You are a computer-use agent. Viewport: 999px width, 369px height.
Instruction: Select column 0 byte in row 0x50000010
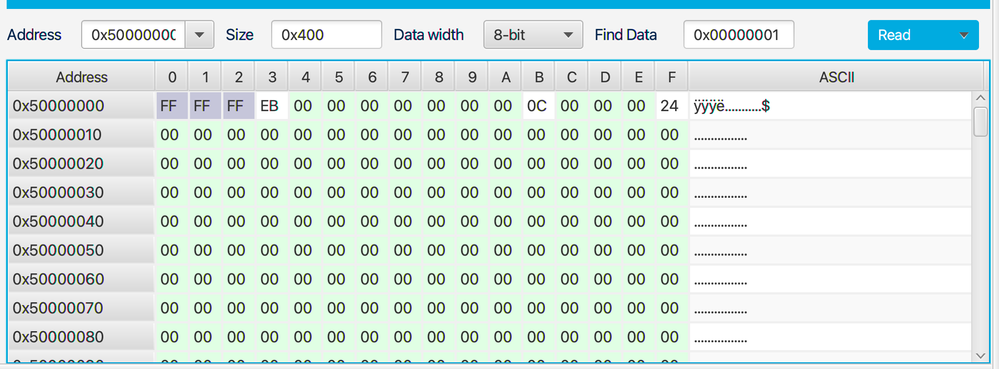pyautogui.click(x=172, y=135)
